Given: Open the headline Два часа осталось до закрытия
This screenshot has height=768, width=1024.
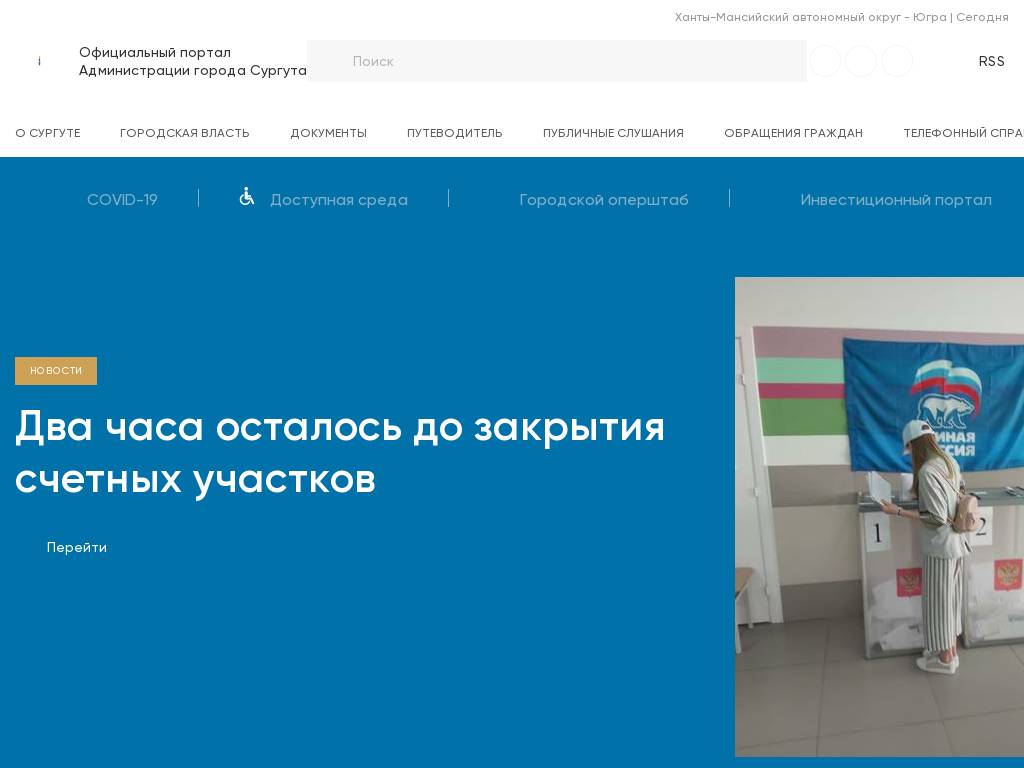Looking at the screenshot, I should tap(340, 453).
